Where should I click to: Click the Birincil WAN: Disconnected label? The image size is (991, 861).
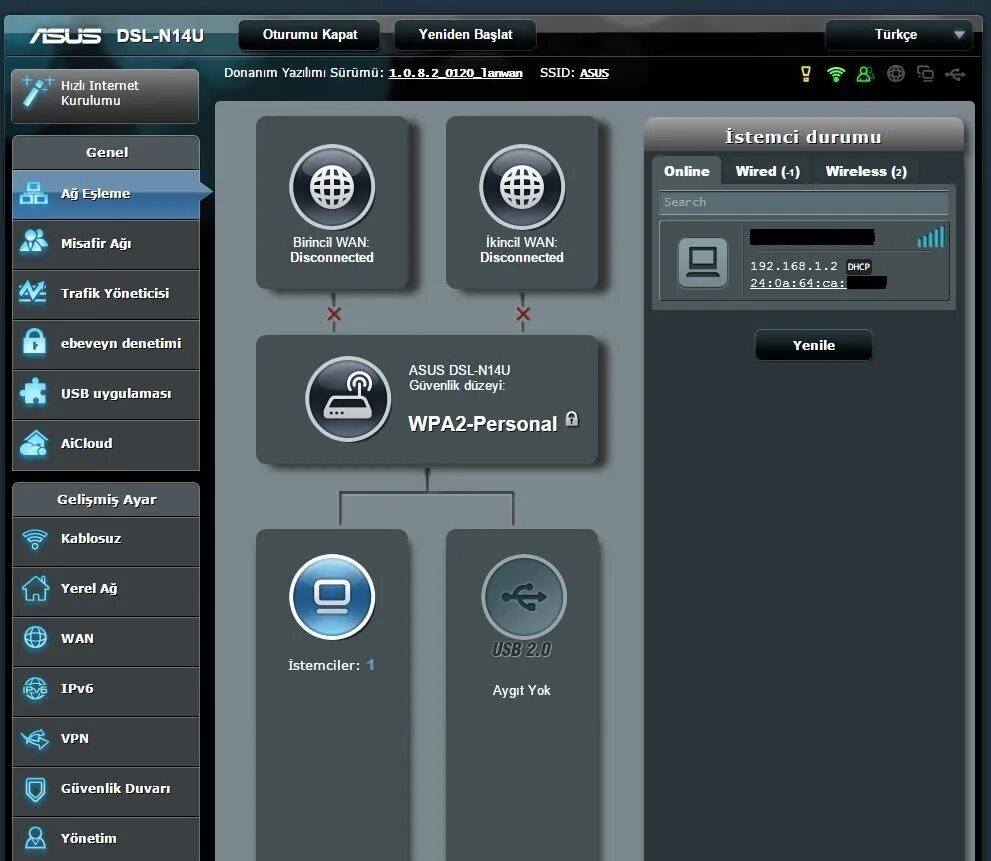coord(332,250)
